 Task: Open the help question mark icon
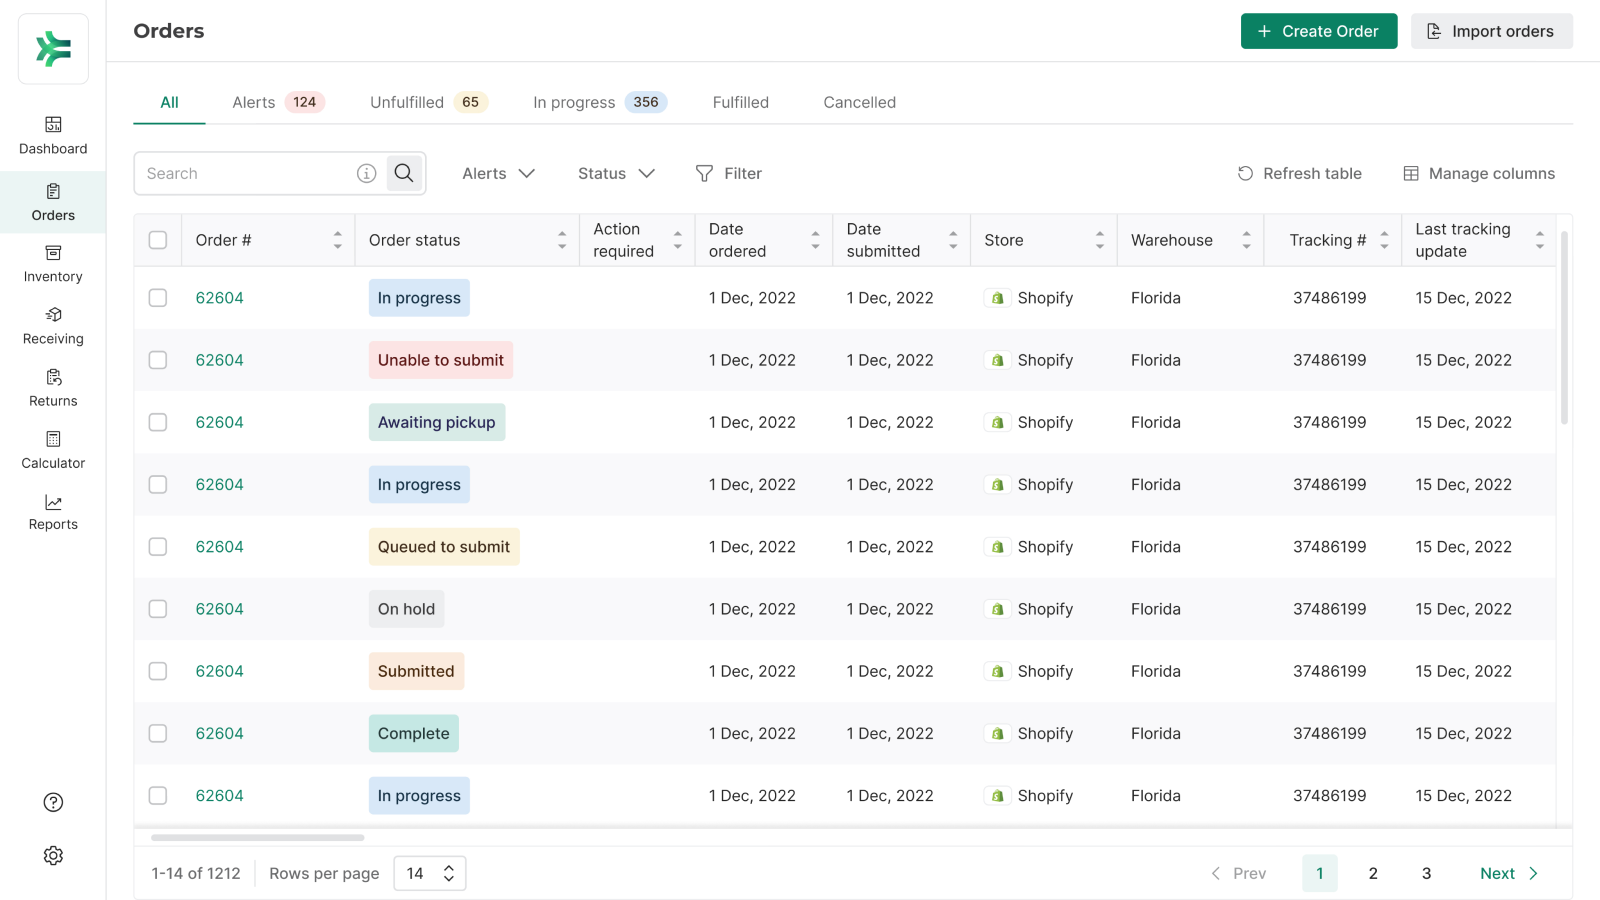point(53,802)
